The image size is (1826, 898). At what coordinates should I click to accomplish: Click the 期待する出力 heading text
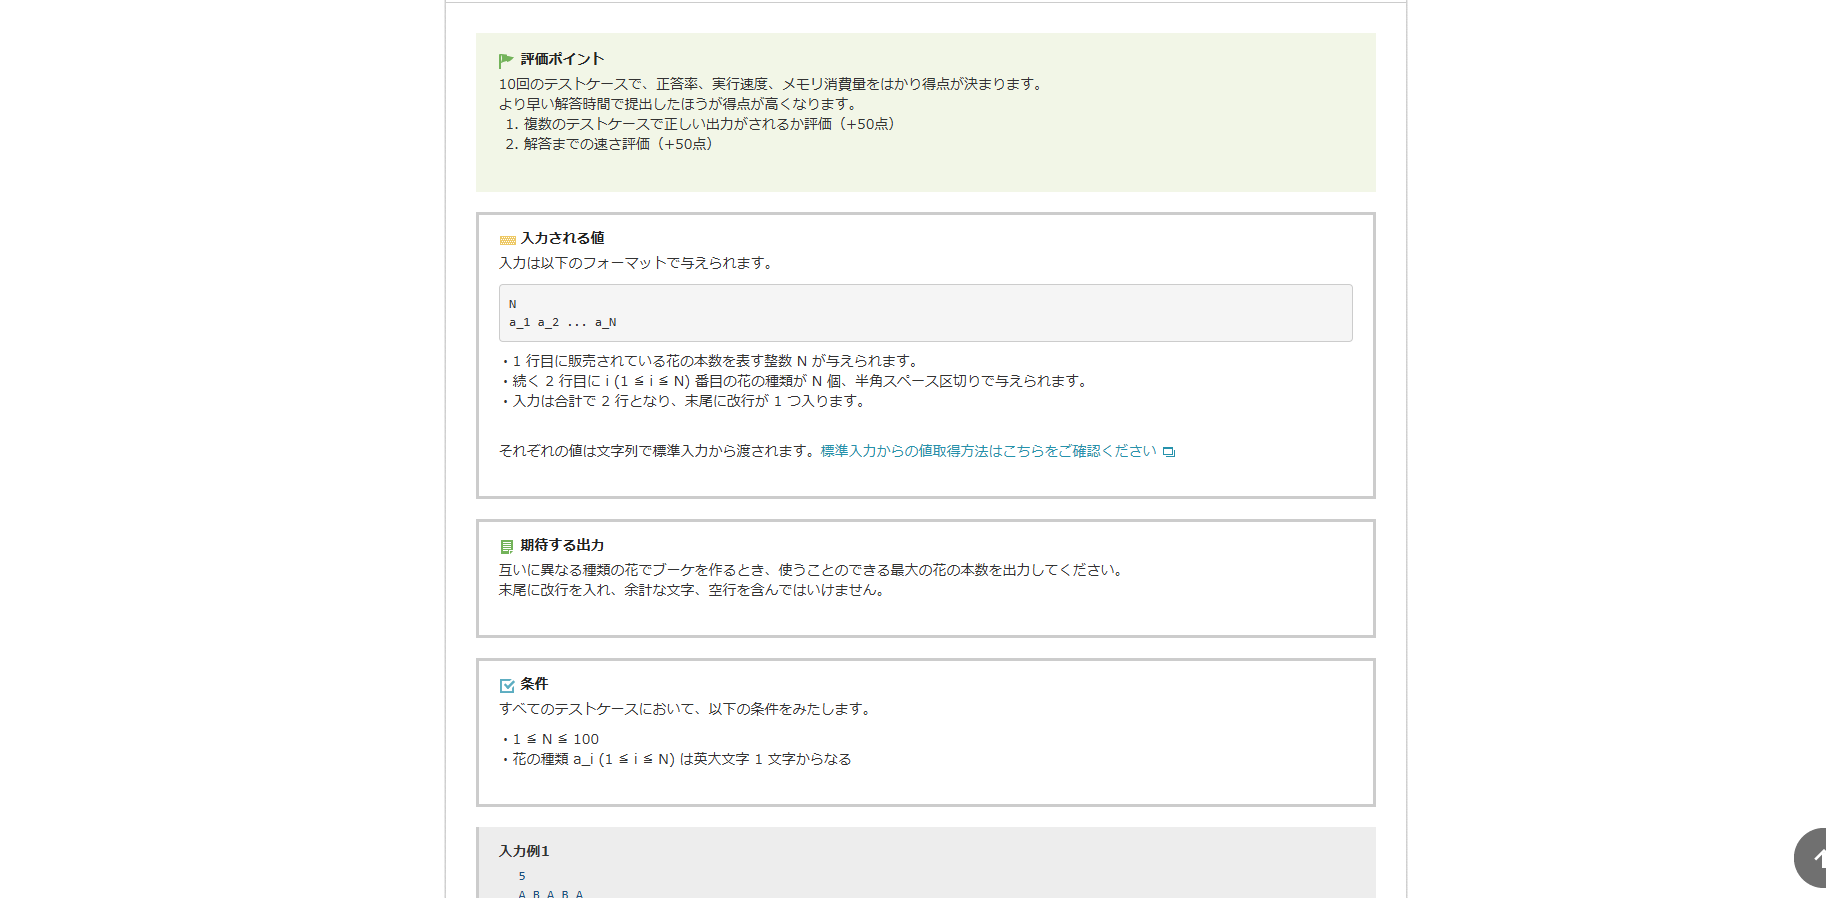point(562,545)
